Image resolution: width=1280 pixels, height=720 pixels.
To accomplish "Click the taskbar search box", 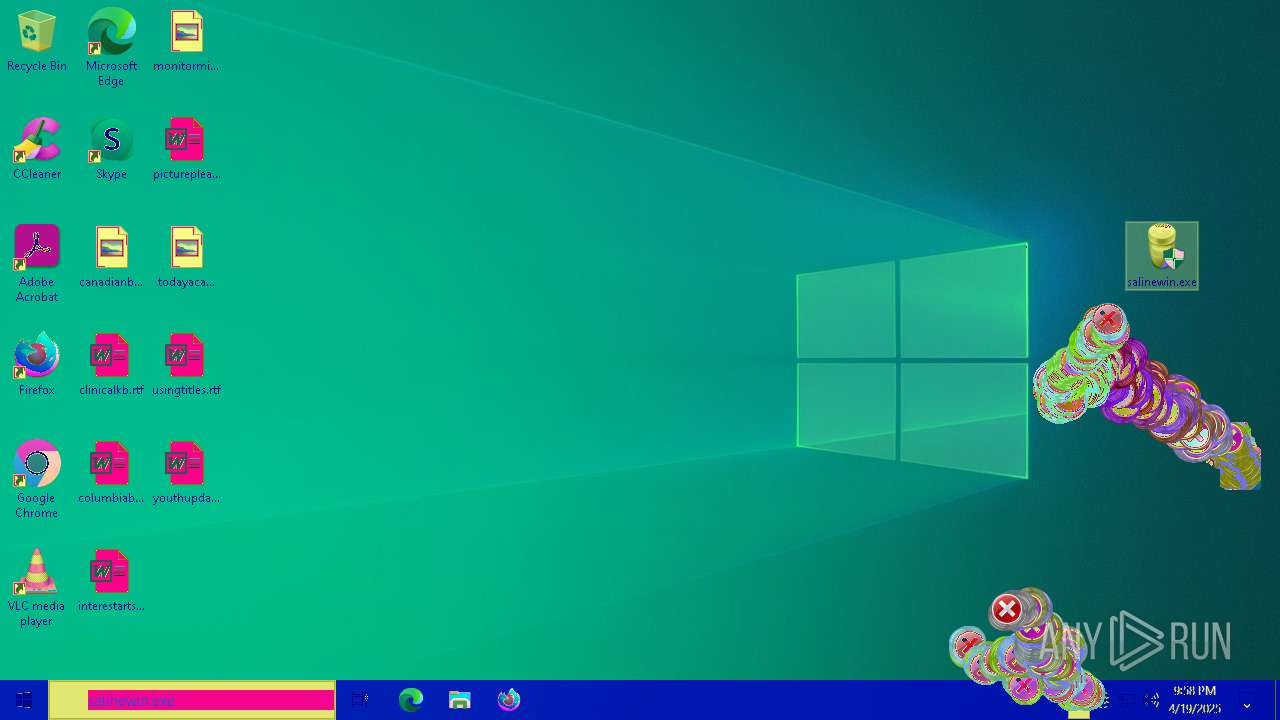I will click(x=192, y=700).
